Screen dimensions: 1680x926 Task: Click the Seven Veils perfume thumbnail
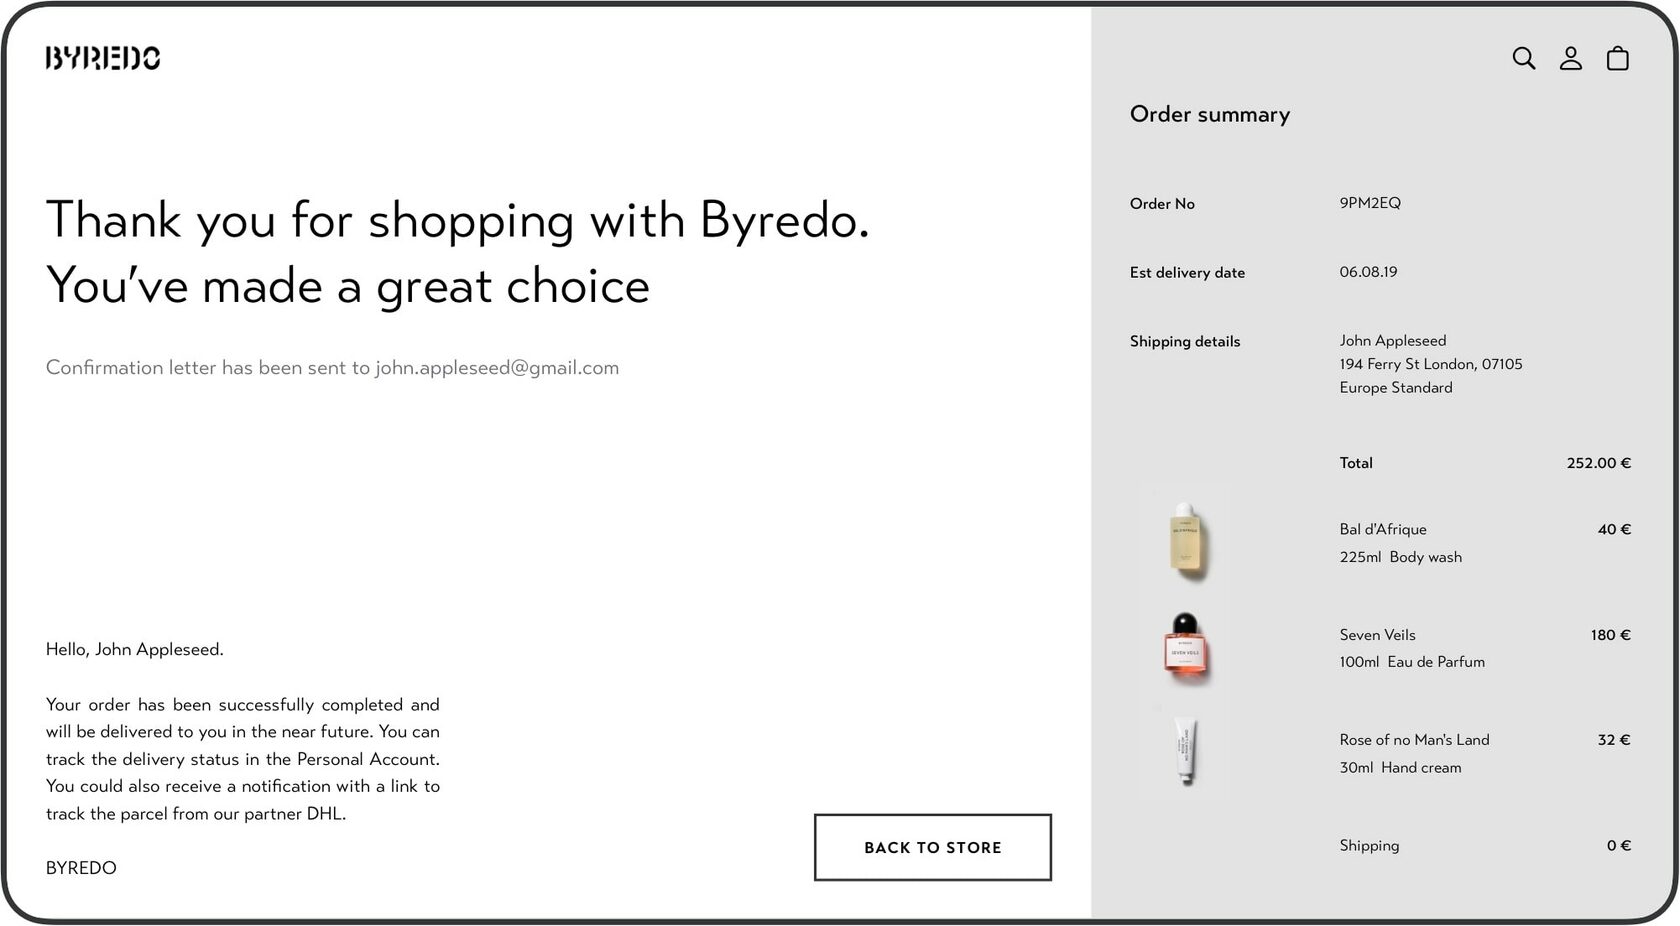(x=1186, y=646)
